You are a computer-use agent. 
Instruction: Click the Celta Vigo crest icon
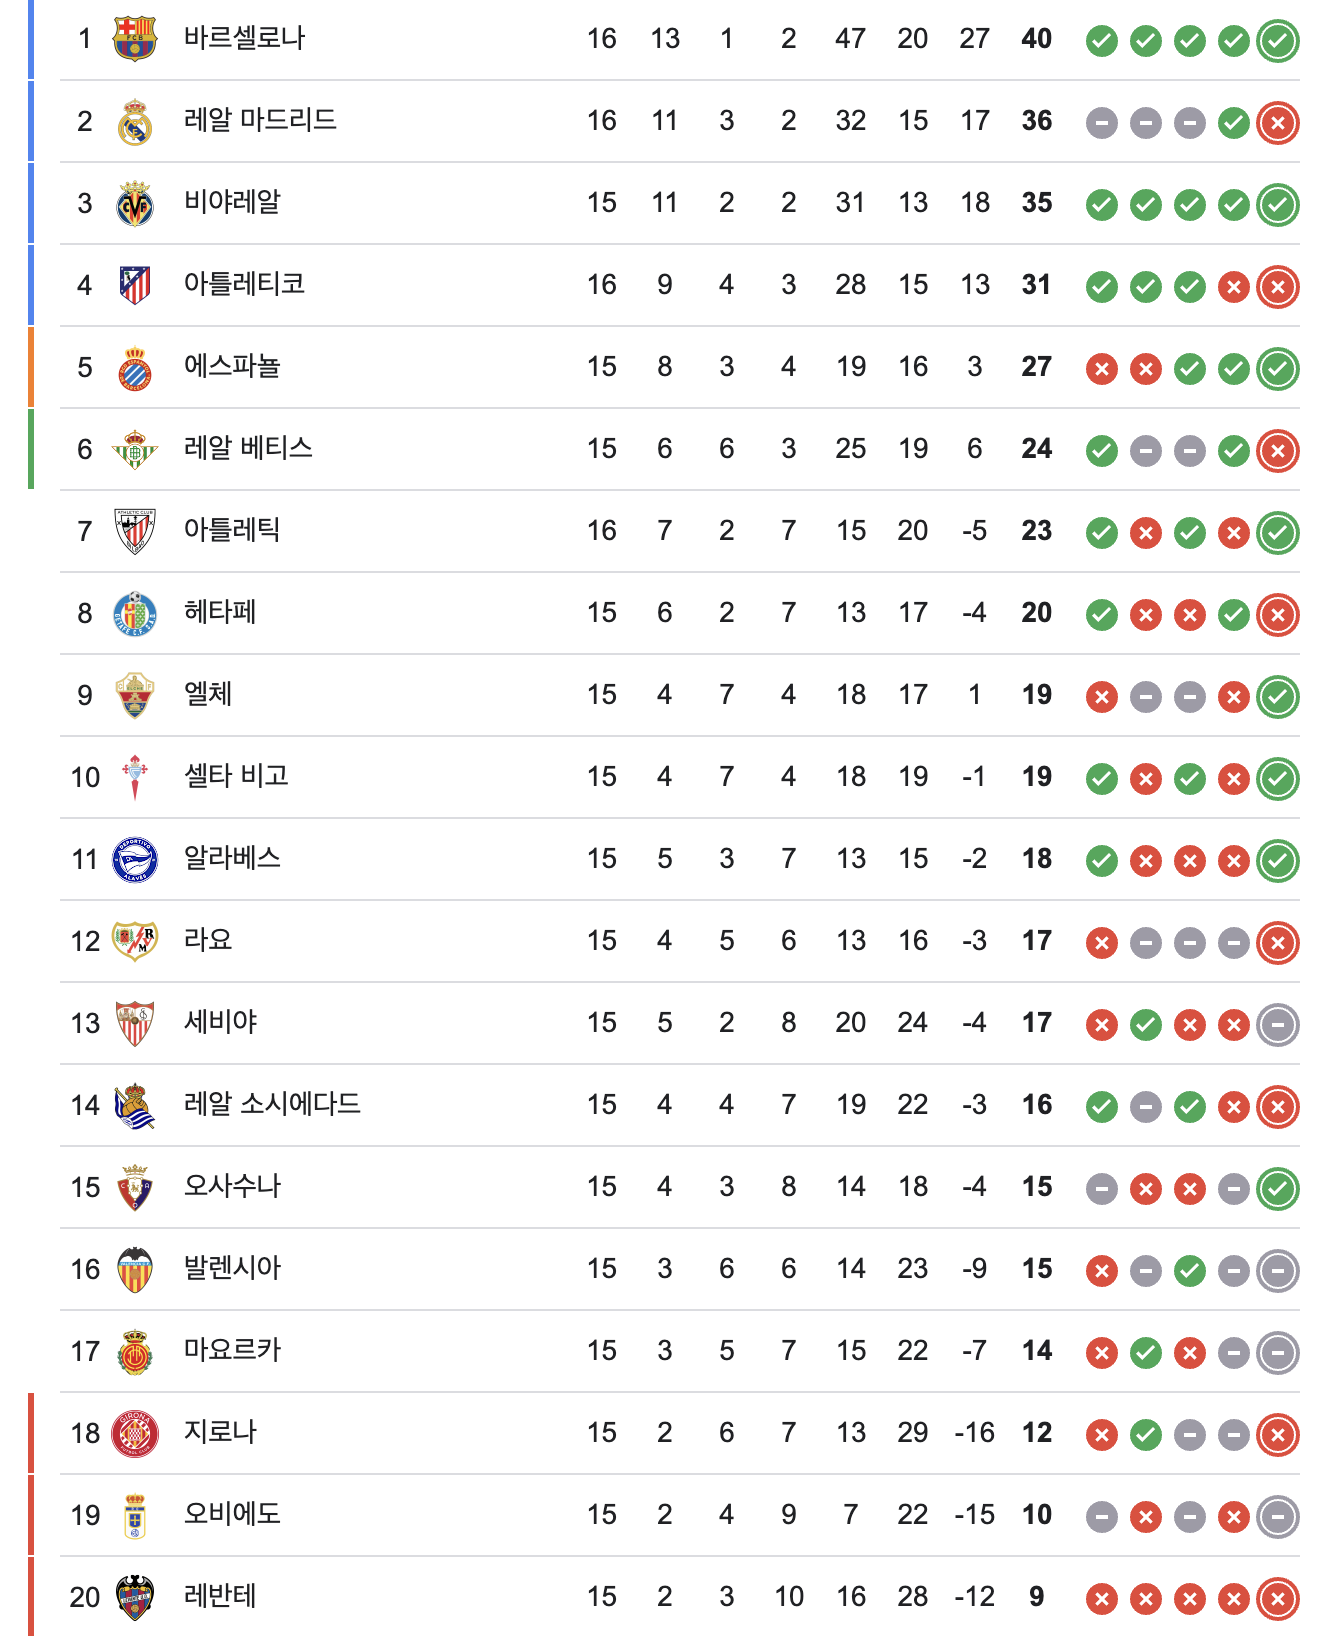point(135,777)
